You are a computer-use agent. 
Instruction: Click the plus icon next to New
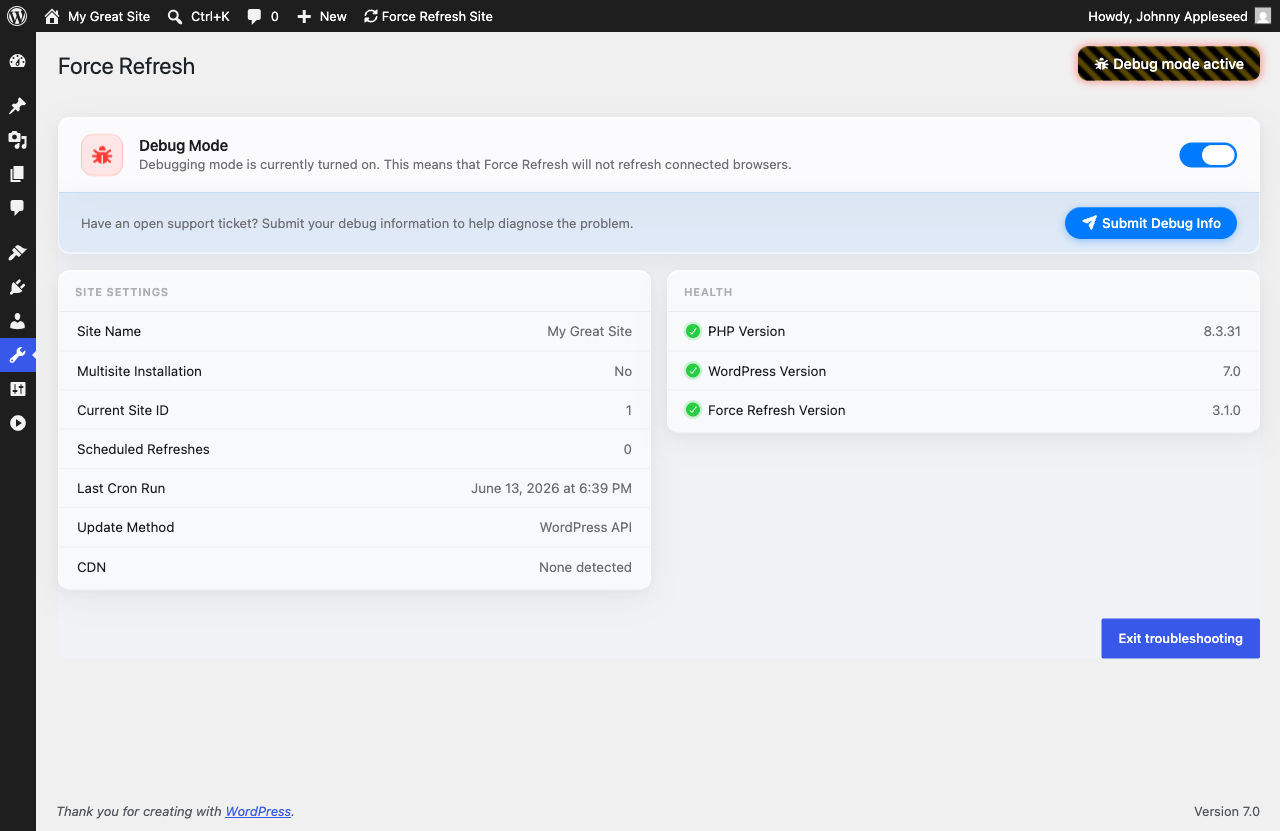coord(305,16)
